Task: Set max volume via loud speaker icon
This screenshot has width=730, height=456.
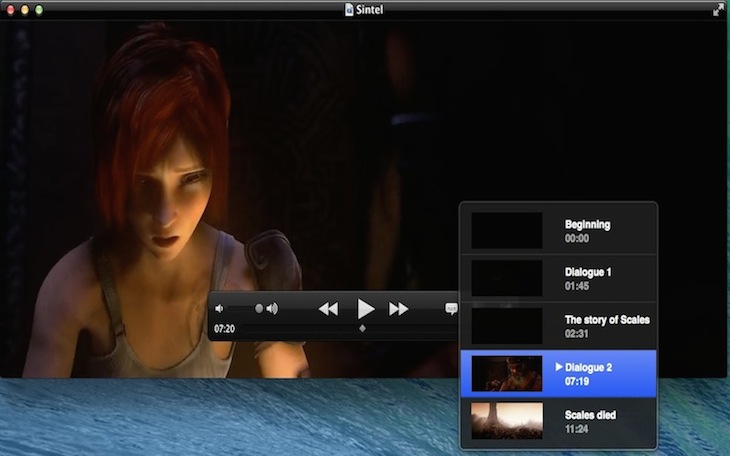Action: pos(272,308)
